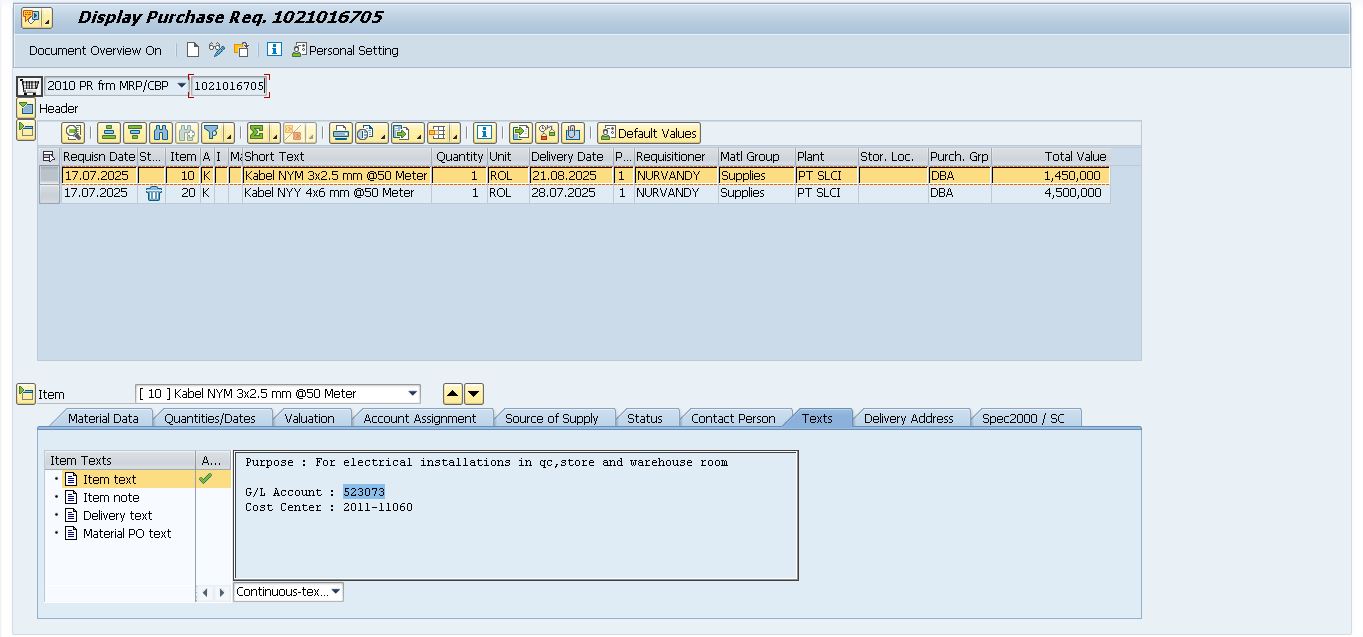Open Personal Setting

pyautogui.click(x=345, y=50)
